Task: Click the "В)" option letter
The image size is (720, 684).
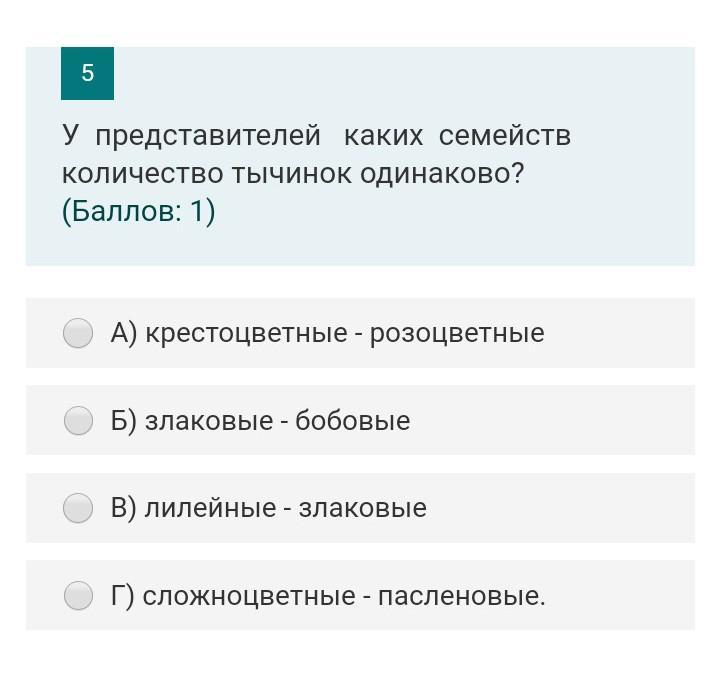Action: 123,508
